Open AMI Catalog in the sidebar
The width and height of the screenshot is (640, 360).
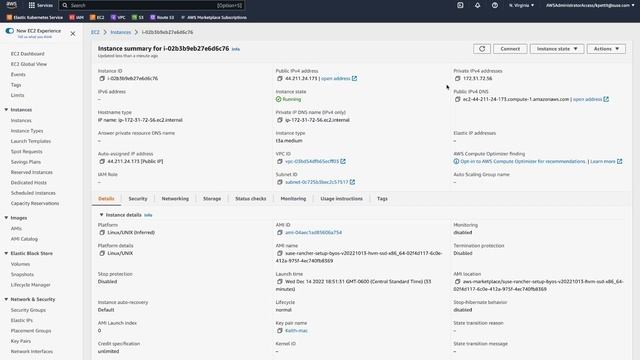(24, 239)
